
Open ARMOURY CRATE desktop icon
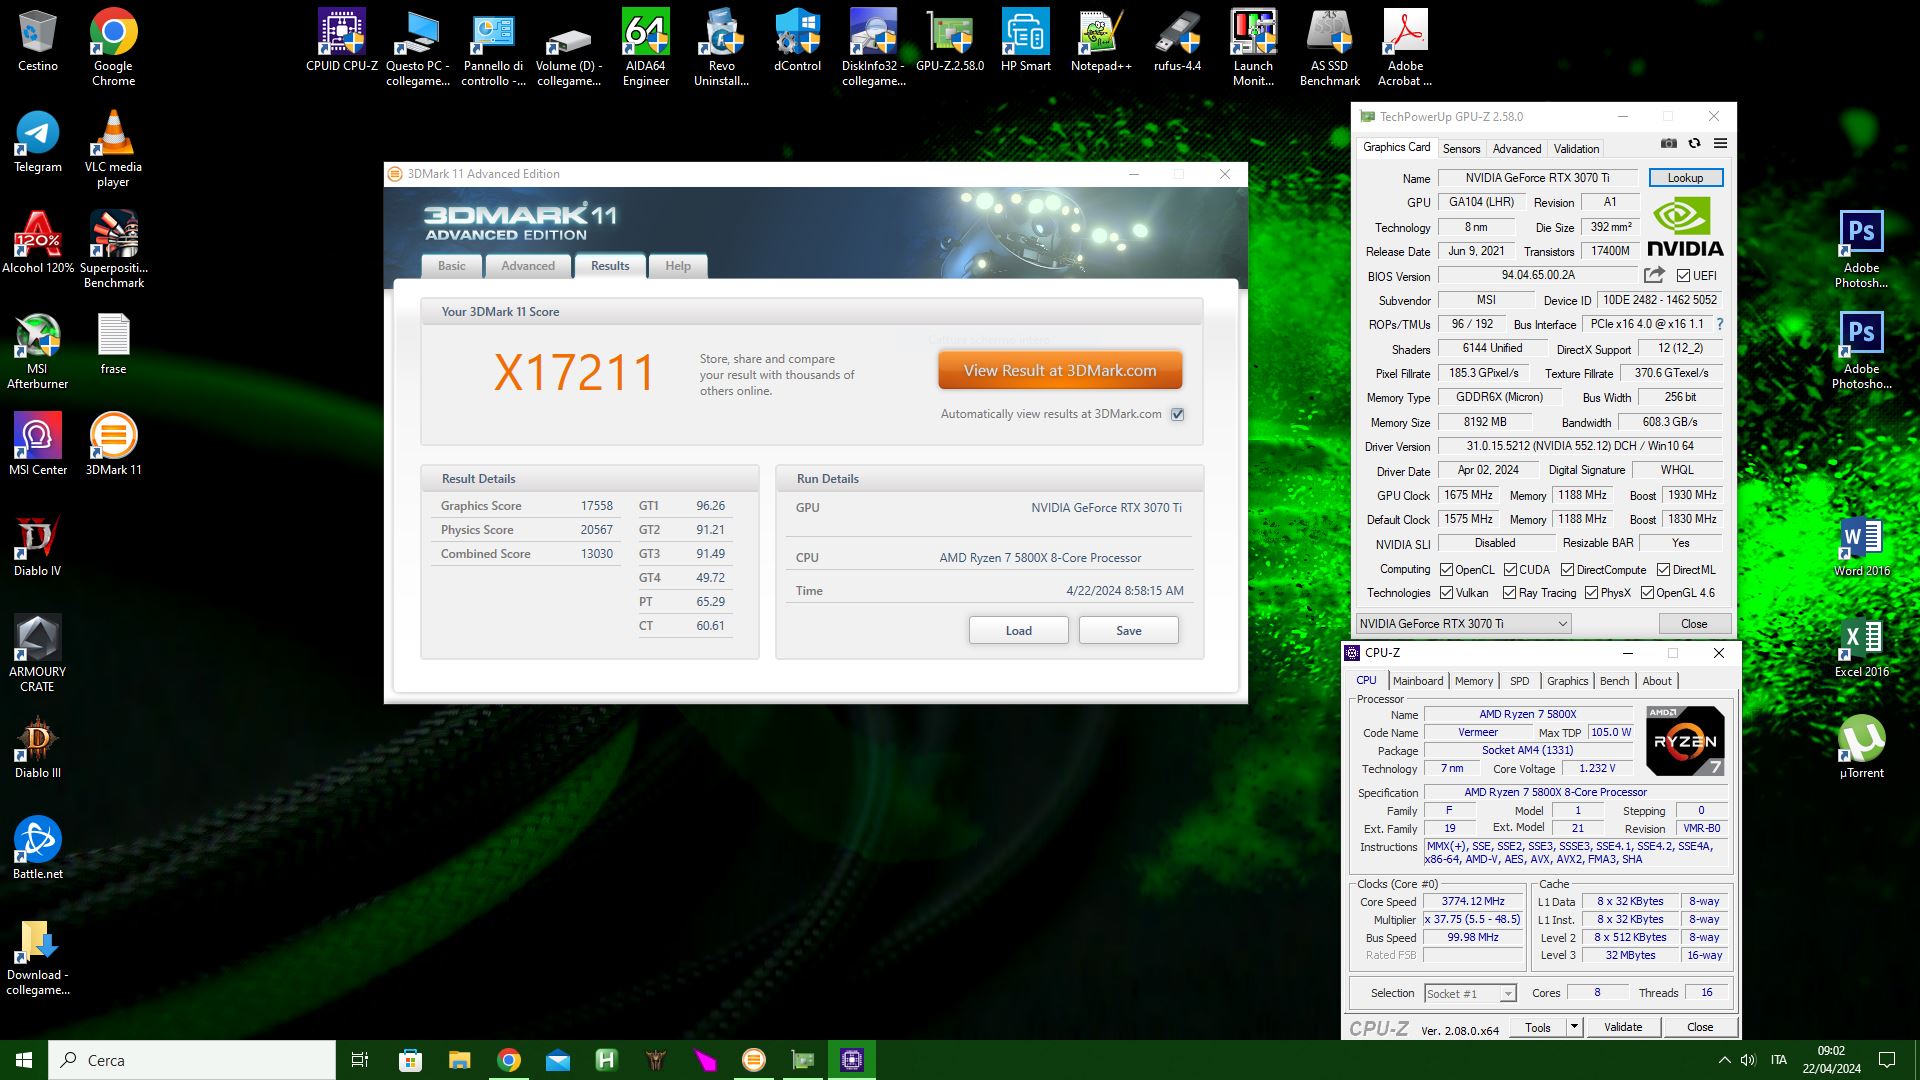[x=38, y=654]
